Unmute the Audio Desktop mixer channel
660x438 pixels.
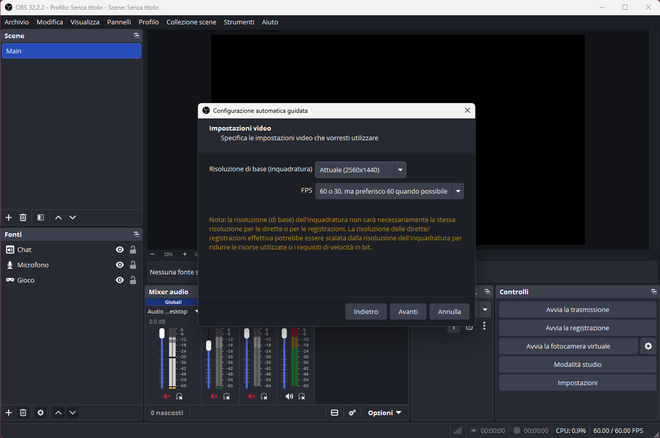coord(167,396)
